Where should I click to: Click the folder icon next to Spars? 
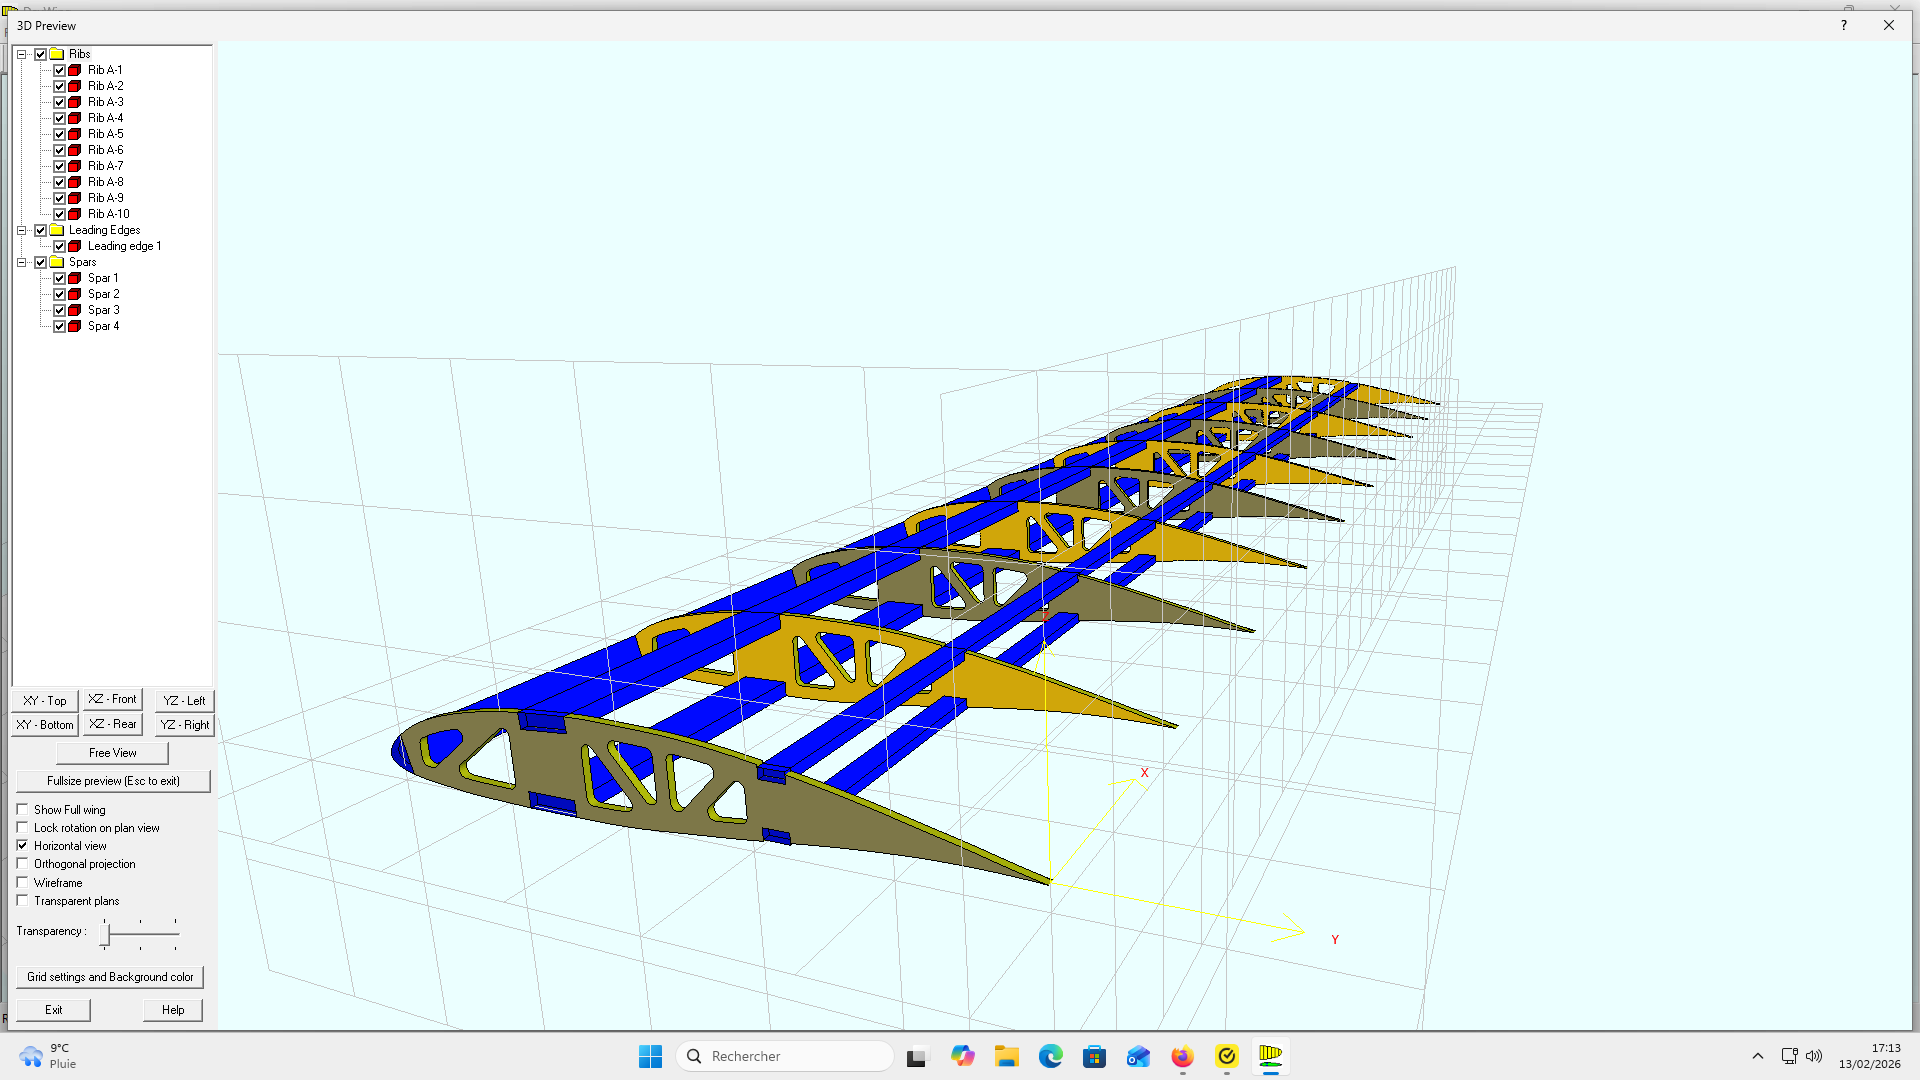[x=57, y=262]
